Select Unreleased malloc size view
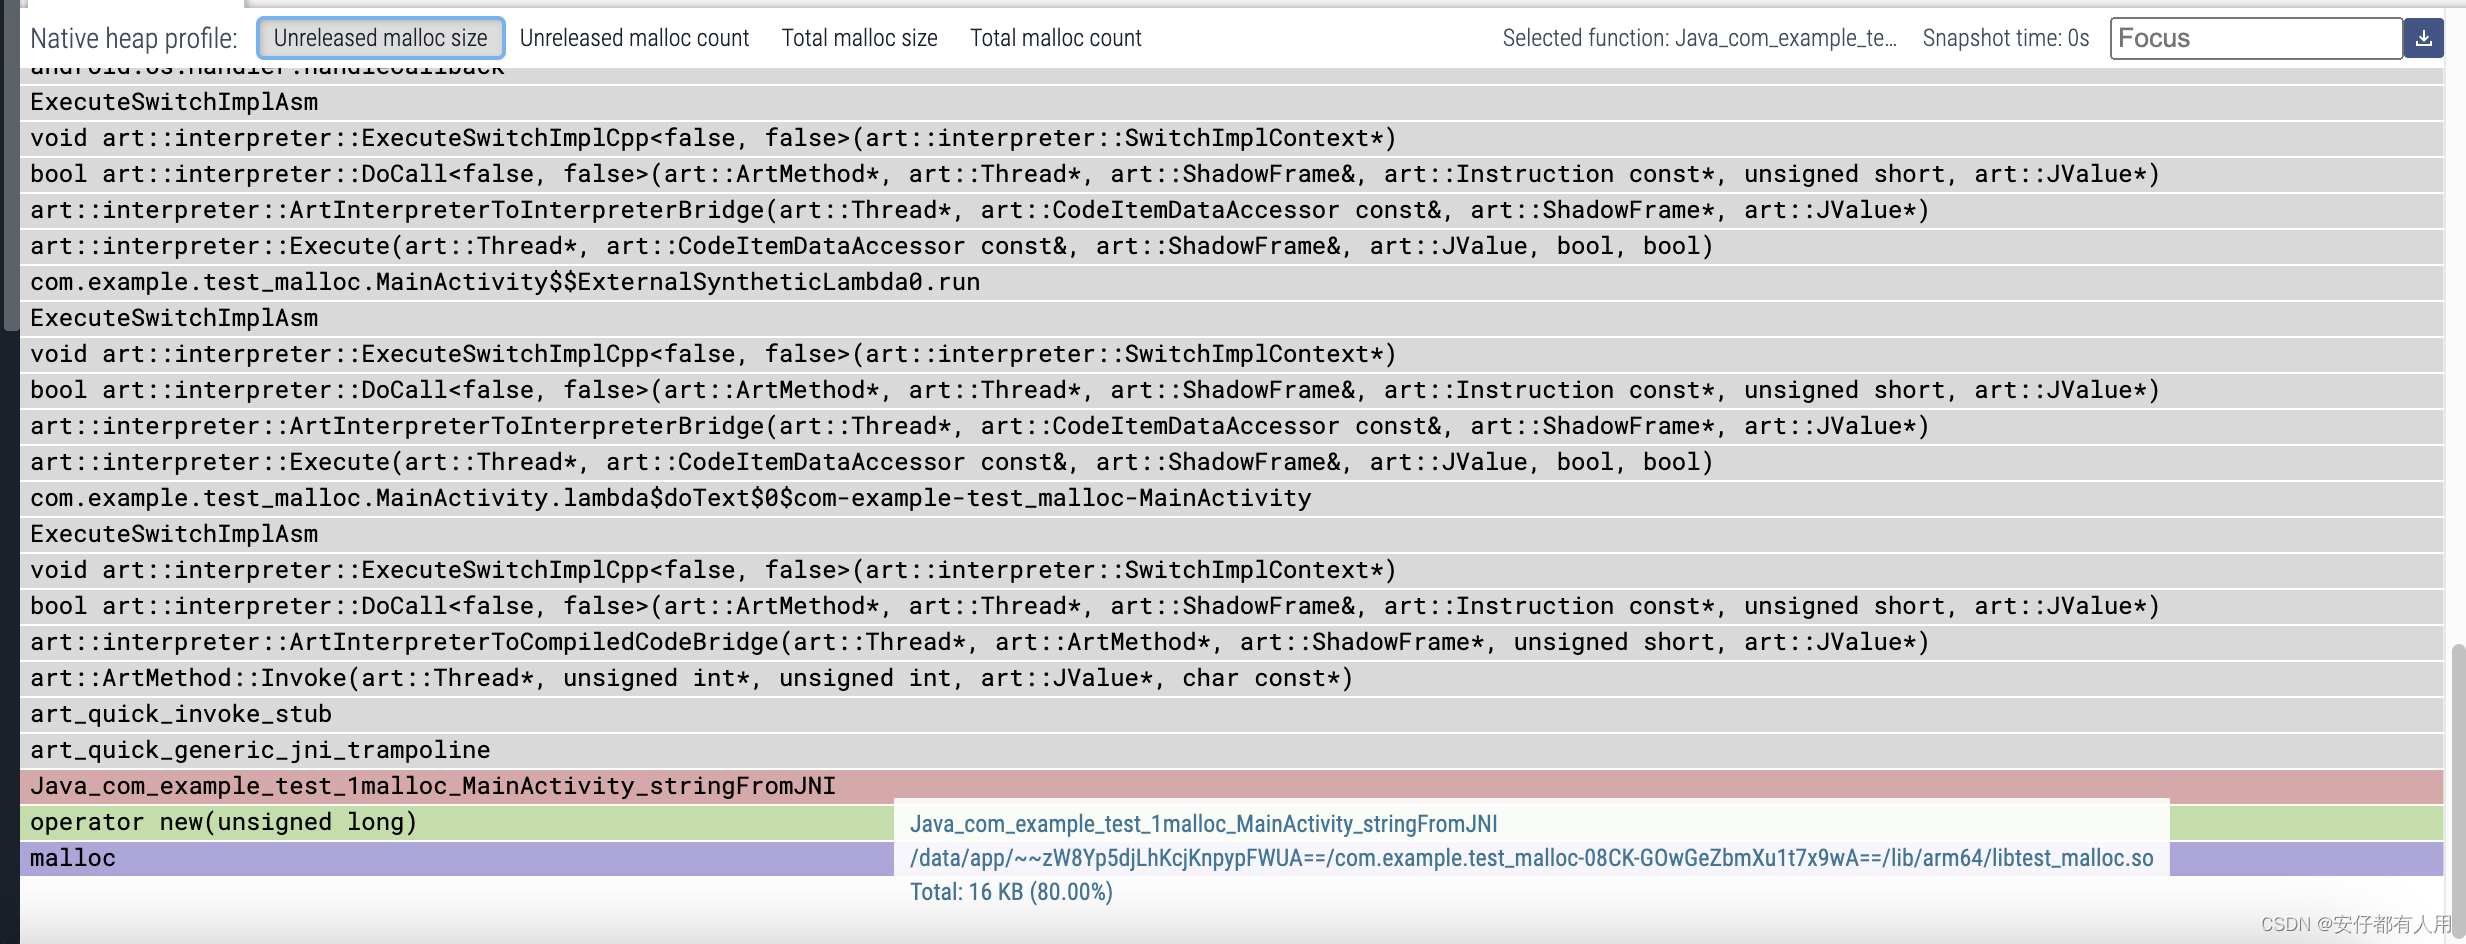Image resolution: width=2466 pixels, height=944 pixels. [x=380, y=38]
